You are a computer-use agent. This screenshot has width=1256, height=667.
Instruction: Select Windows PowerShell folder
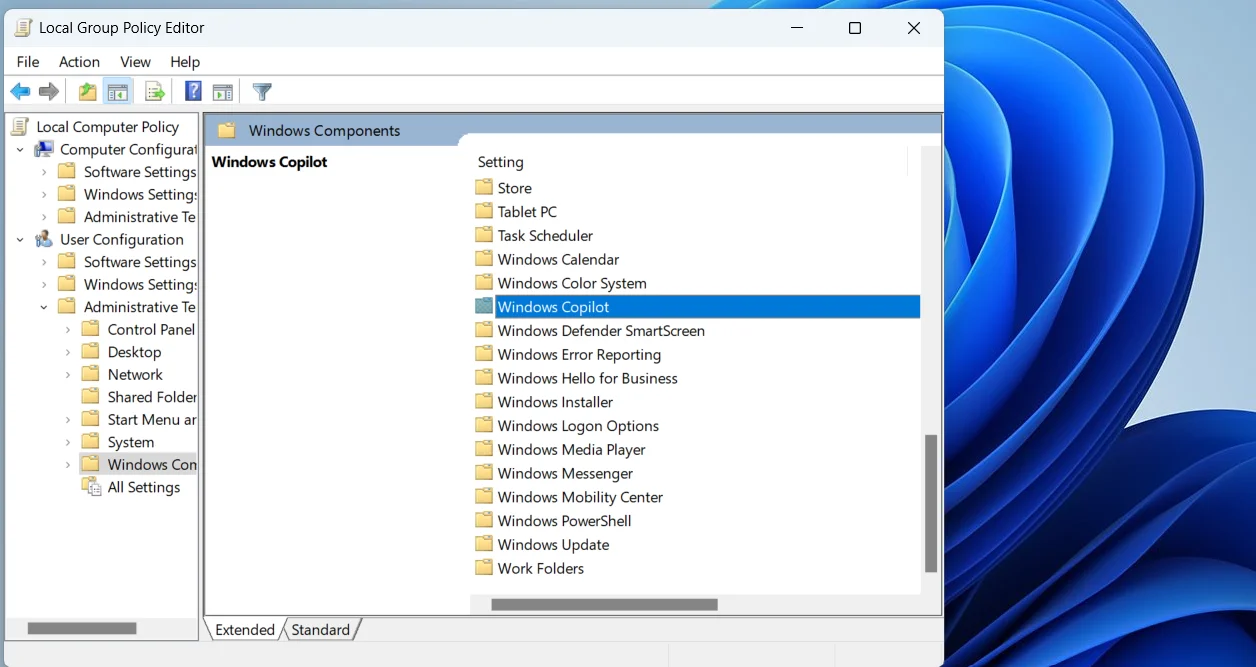coord(564,521)
